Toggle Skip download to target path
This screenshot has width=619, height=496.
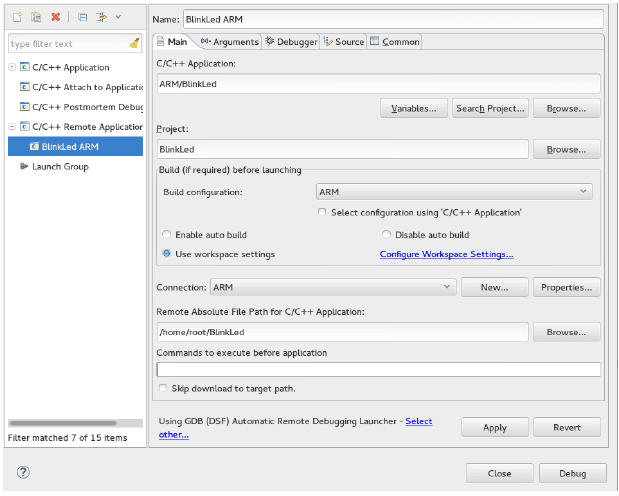pos(163,388)
